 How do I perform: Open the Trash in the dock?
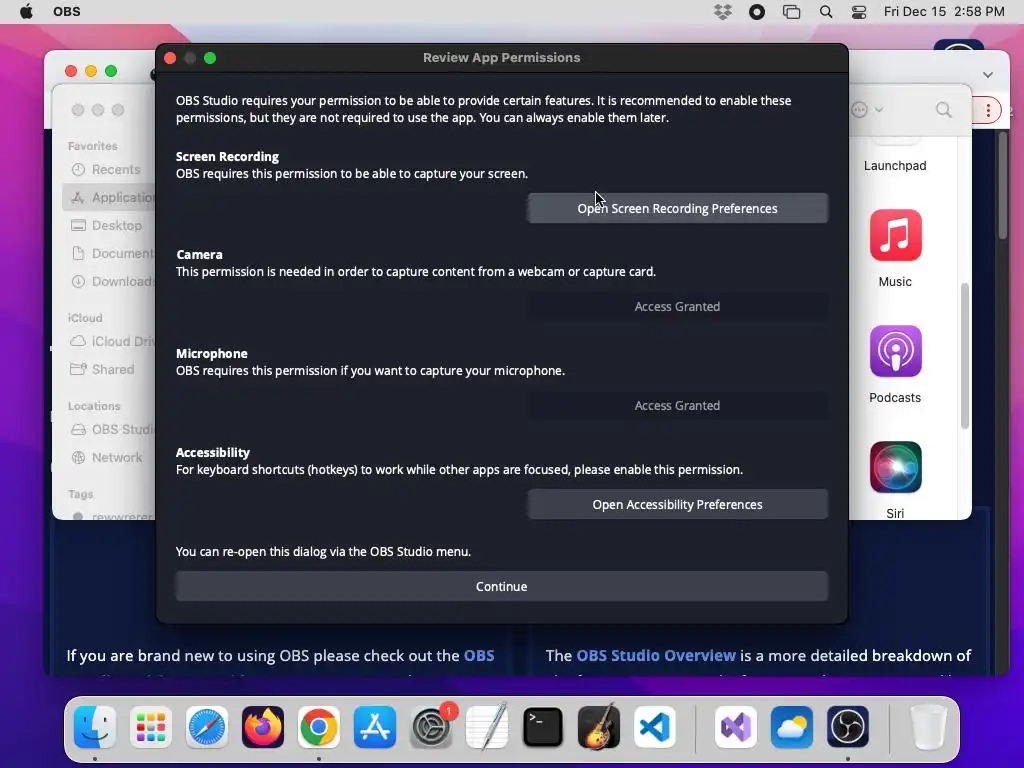928,727
